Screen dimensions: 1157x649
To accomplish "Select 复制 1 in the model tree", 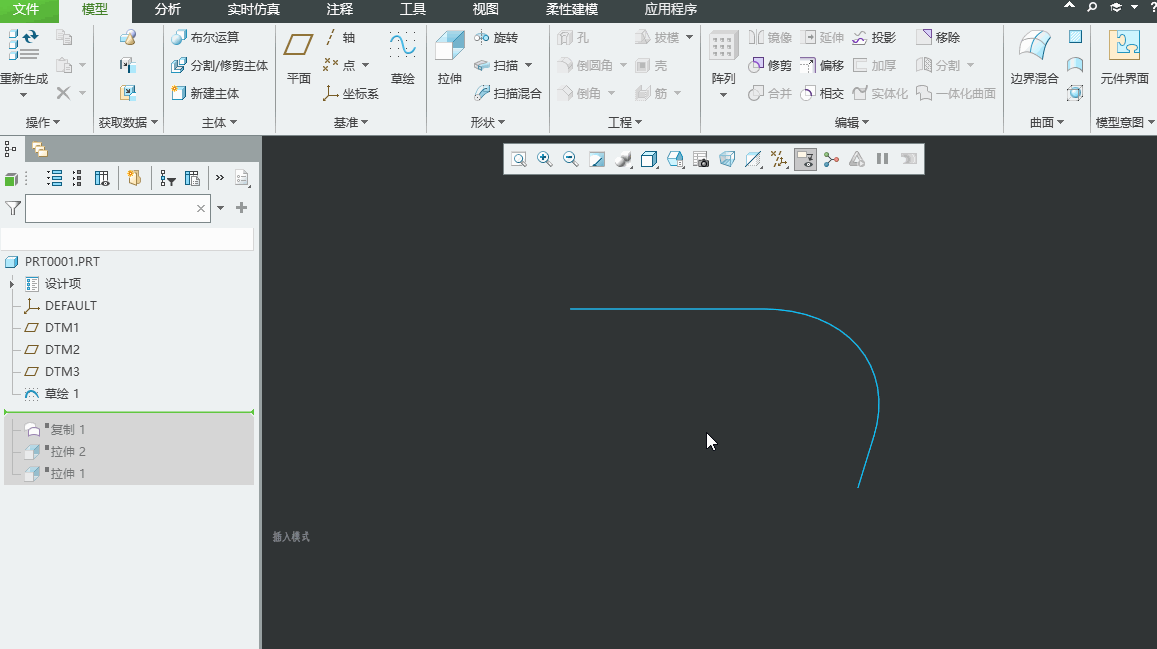I will click(68, 429).
